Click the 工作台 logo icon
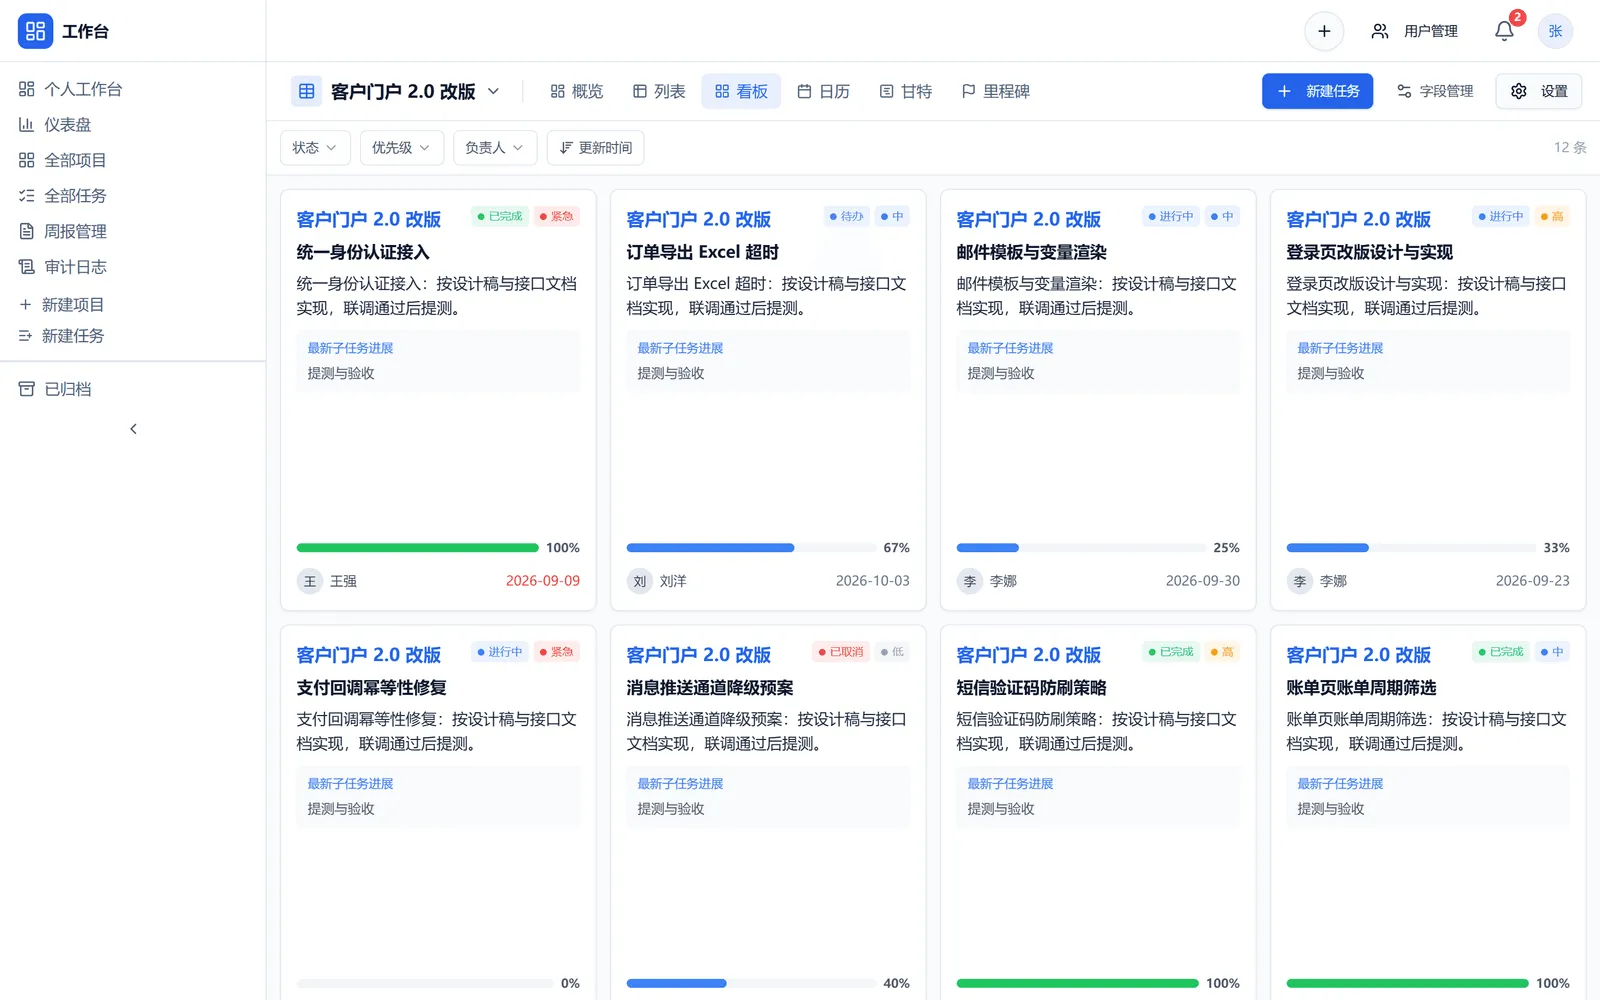Screen dimensions: 1600x1000 tap(35, 31)
